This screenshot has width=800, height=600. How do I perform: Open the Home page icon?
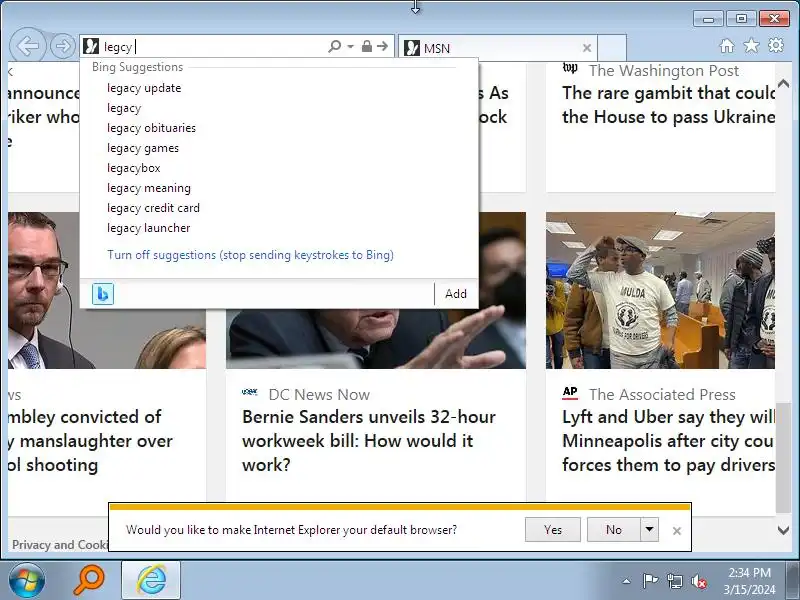(x=727, y=46)
